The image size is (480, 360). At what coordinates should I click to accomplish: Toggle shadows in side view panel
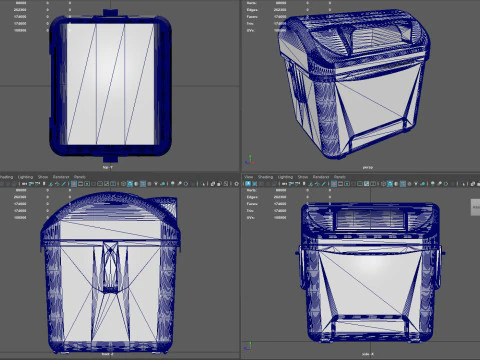(x=422, y=184)
